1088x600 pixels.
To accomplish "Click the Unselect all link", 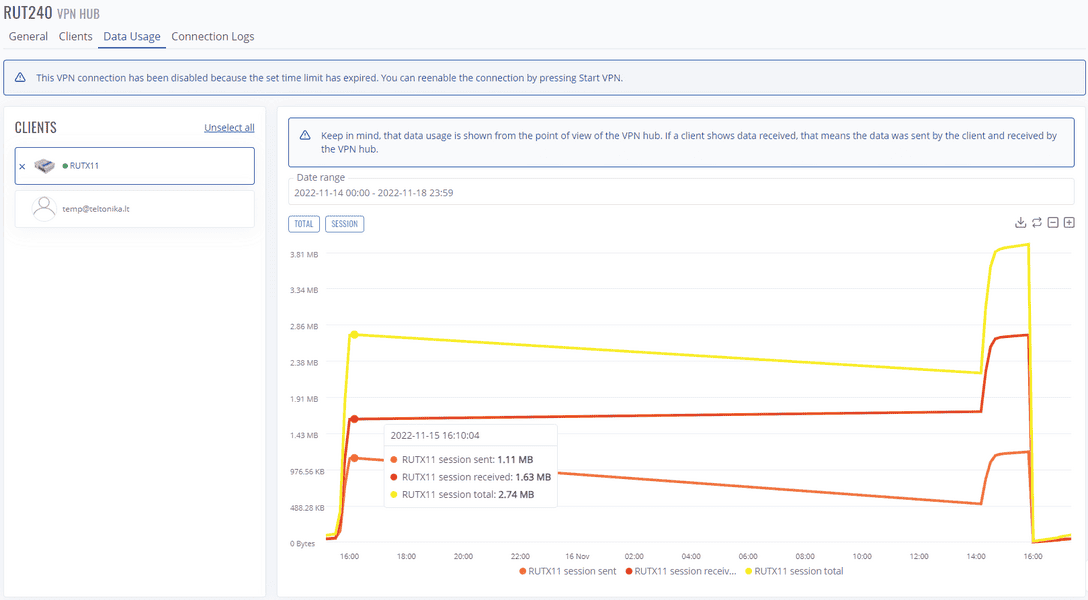I will tap(229, 128).
